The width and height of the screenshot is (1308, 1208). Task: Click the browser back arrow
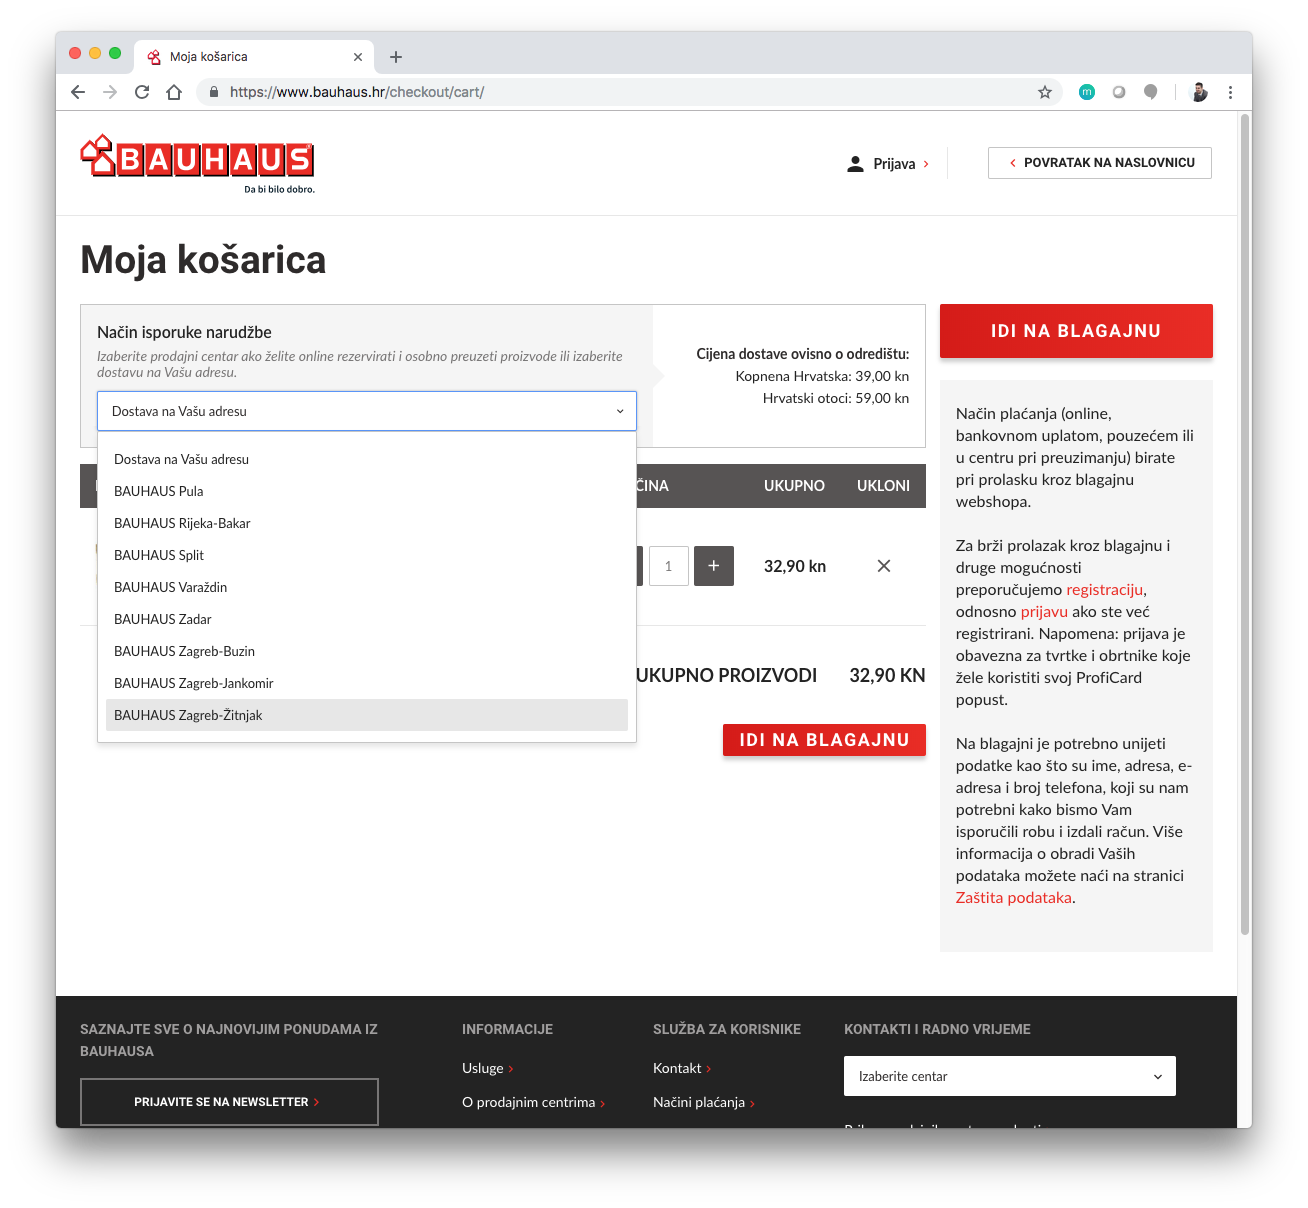pyautogui.click(x=78, y=92)
